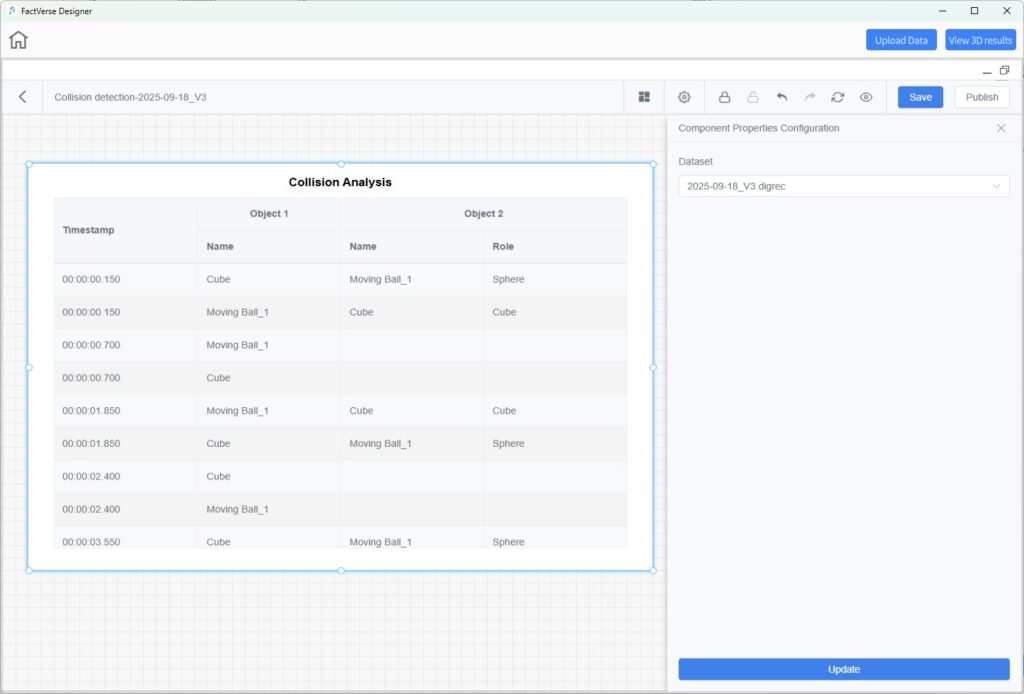1024x694 pixels.
Task: Click the Collision Analysis table title
Action: pyautogui.click(x=340, y=182)
